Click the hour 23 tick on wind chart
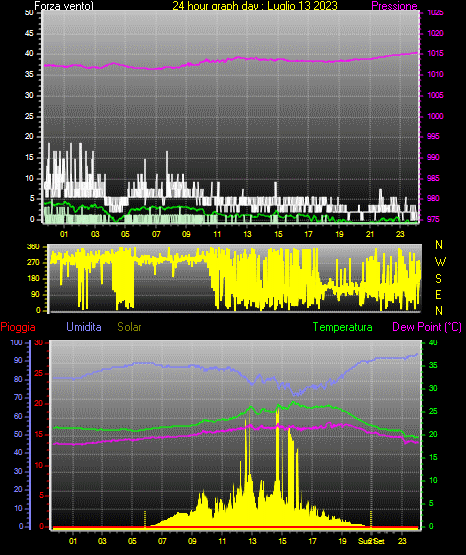 (x=400, y=234)
